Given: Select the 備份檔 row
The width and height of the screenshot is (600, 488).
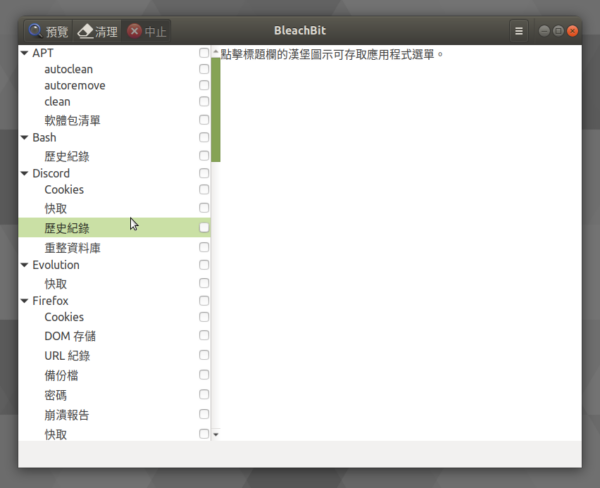Looking at the screenshot, I should [114, 375].
